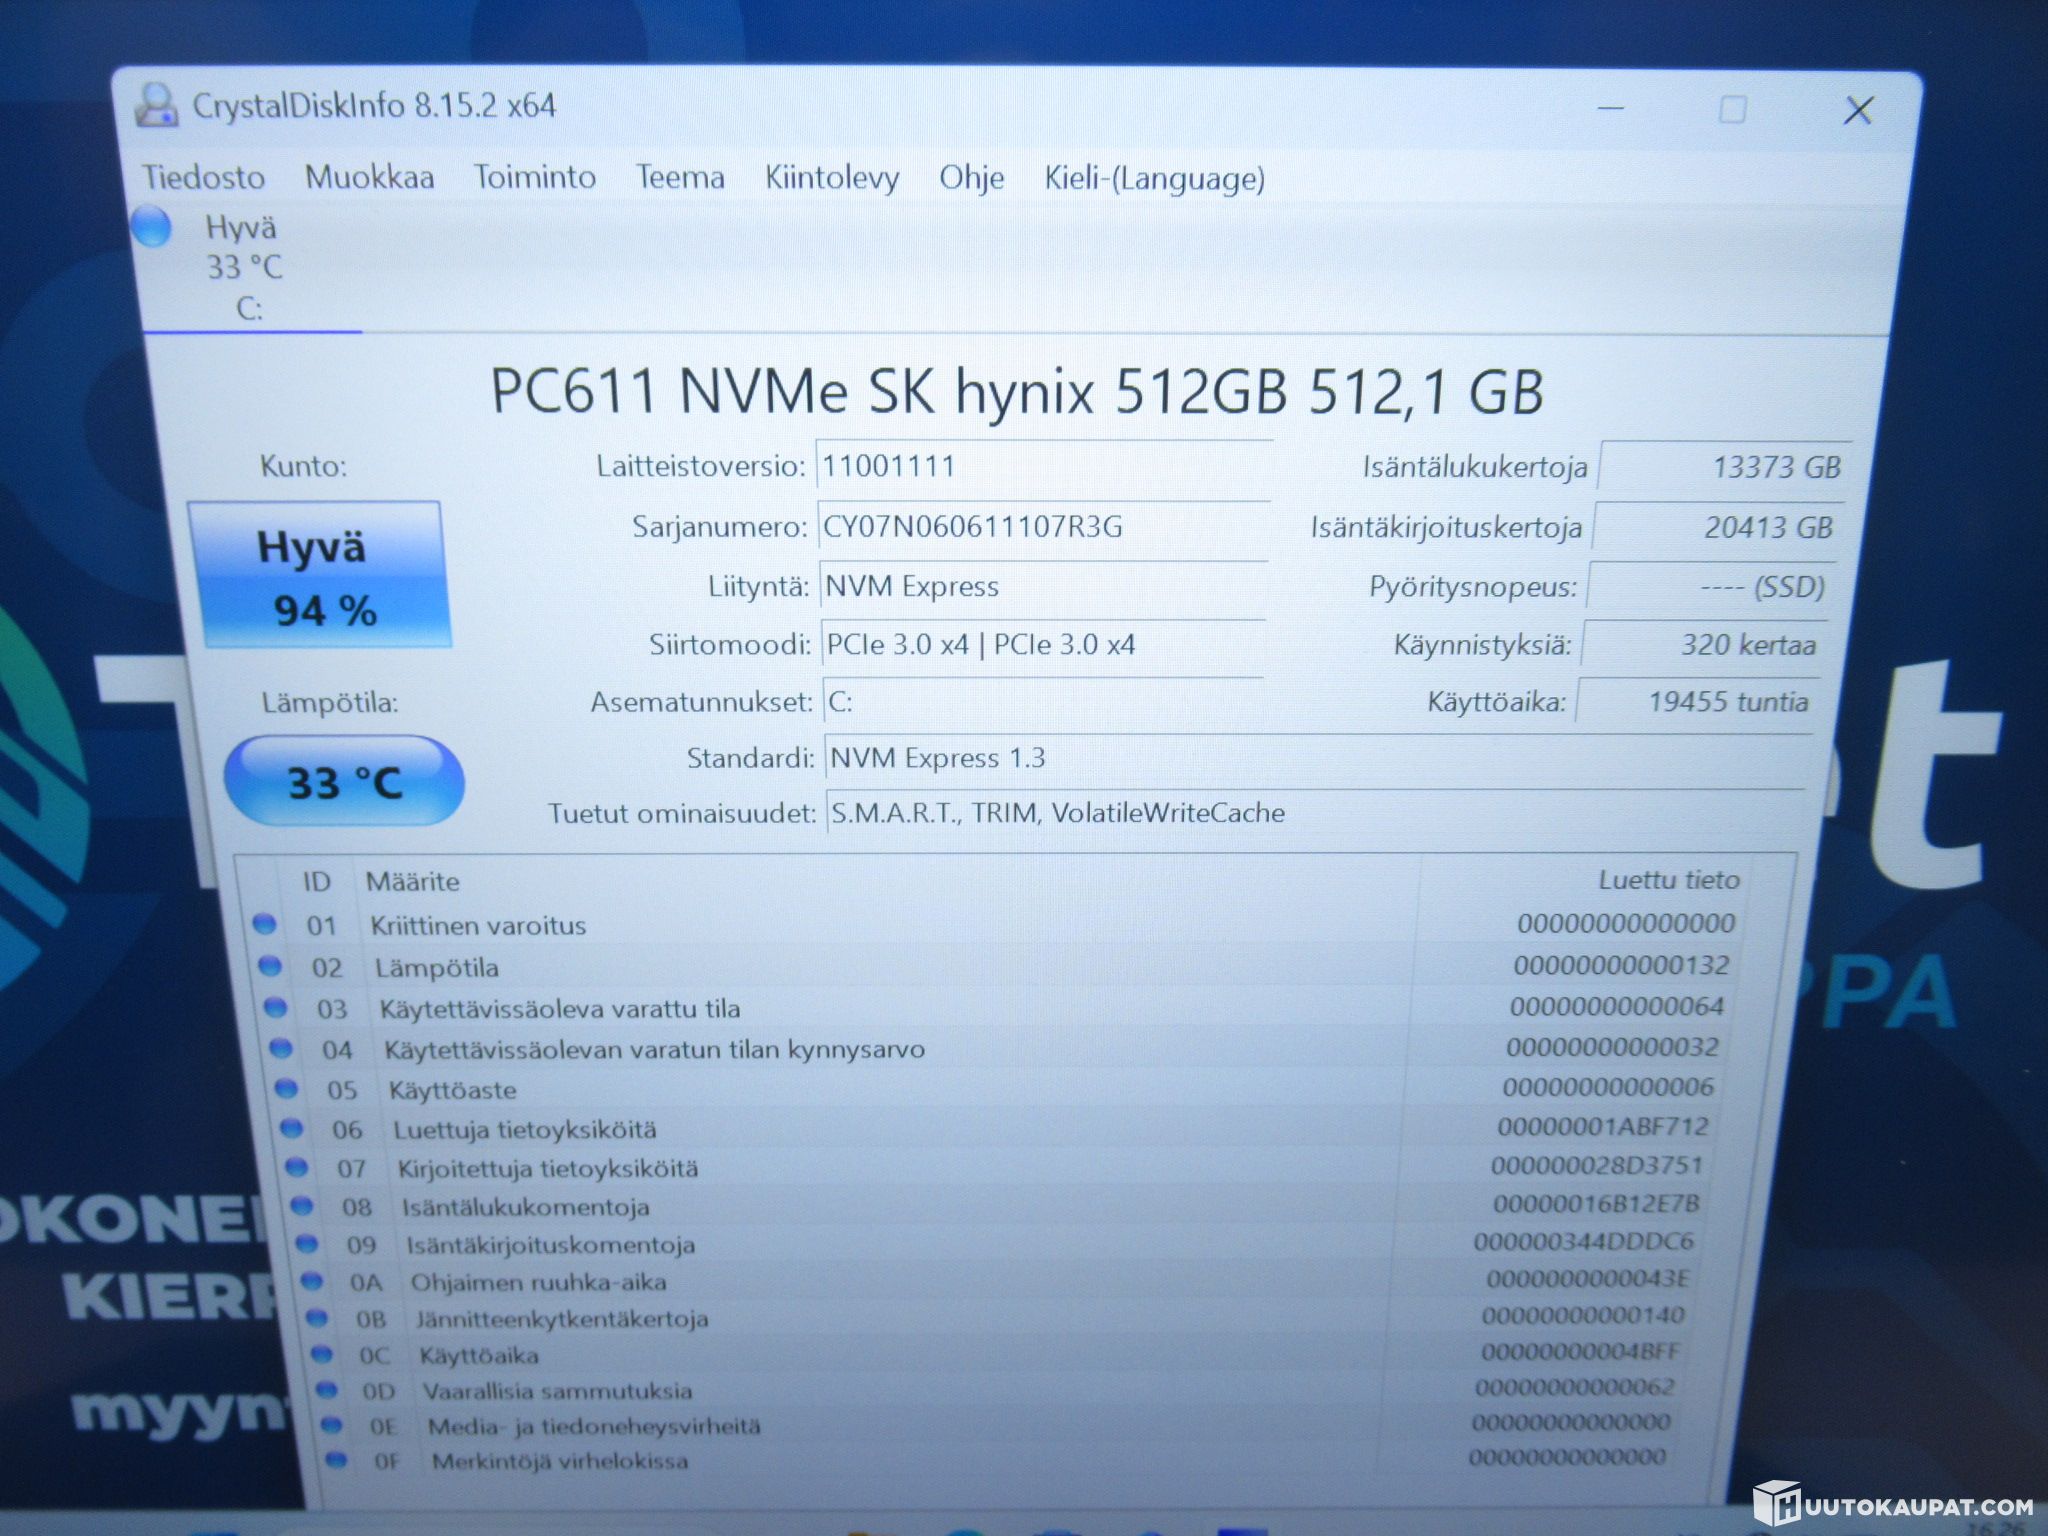Open the Muokkaa menu
Image resolution: width=2048 pixels, height=1536 pixels.
point(369,177)
